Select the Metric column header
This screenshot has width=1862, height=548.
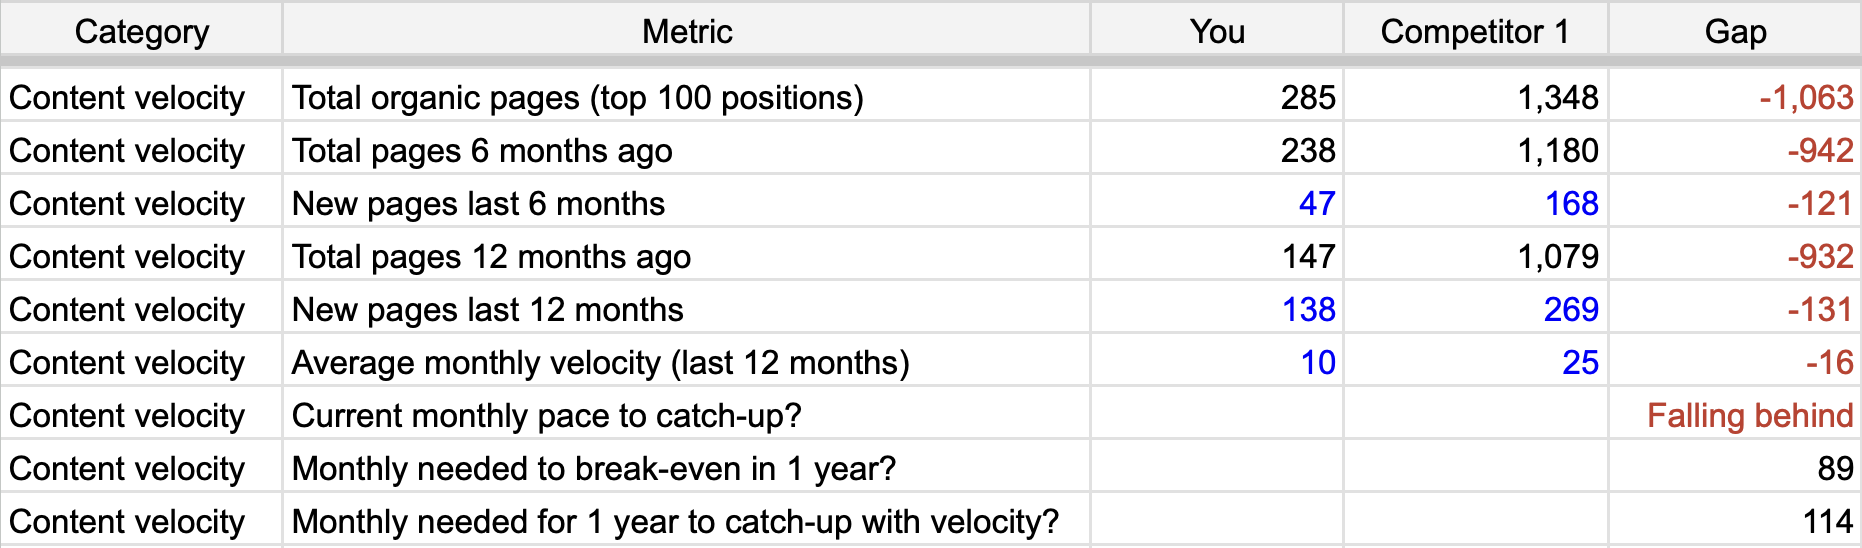686,32
